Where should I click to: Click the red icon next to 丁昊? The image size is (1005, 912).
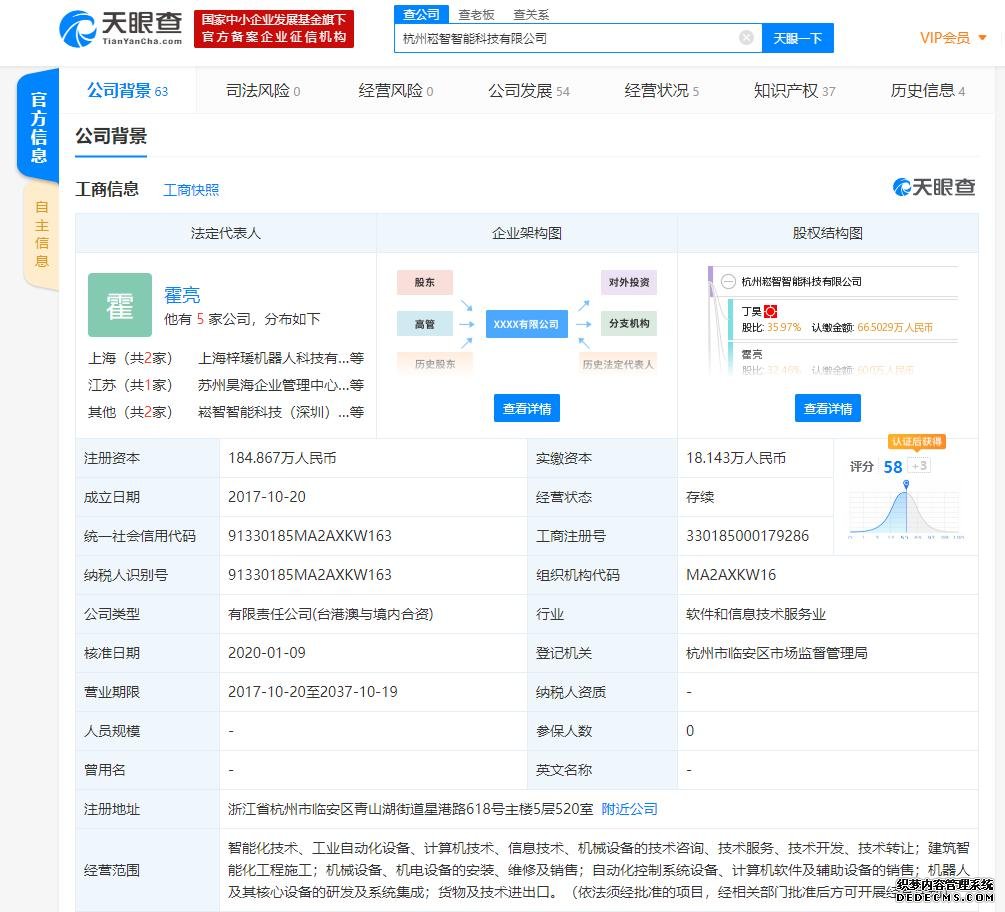tap(770, 311)
